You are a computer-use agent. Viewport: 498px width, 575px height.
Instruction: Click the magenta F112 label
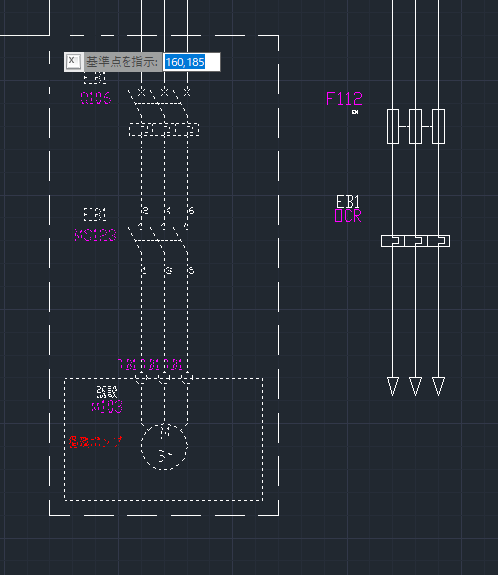coord(344,99)
